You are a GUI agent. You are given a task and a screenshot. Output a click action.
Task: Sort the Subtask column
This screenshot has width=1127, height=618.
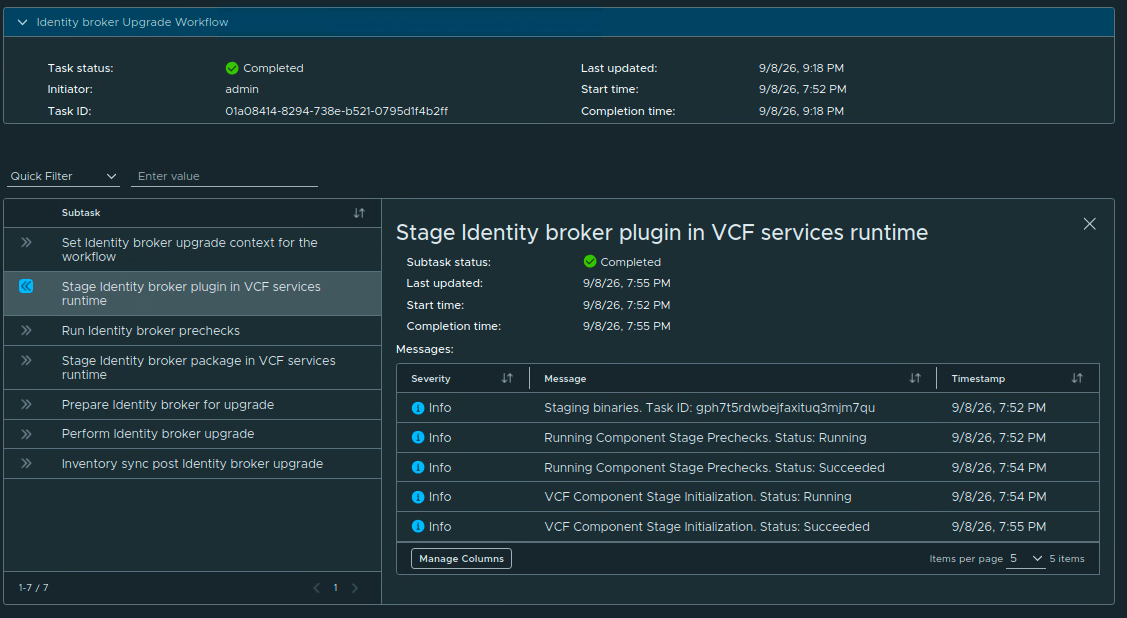(x=359, y=213)
